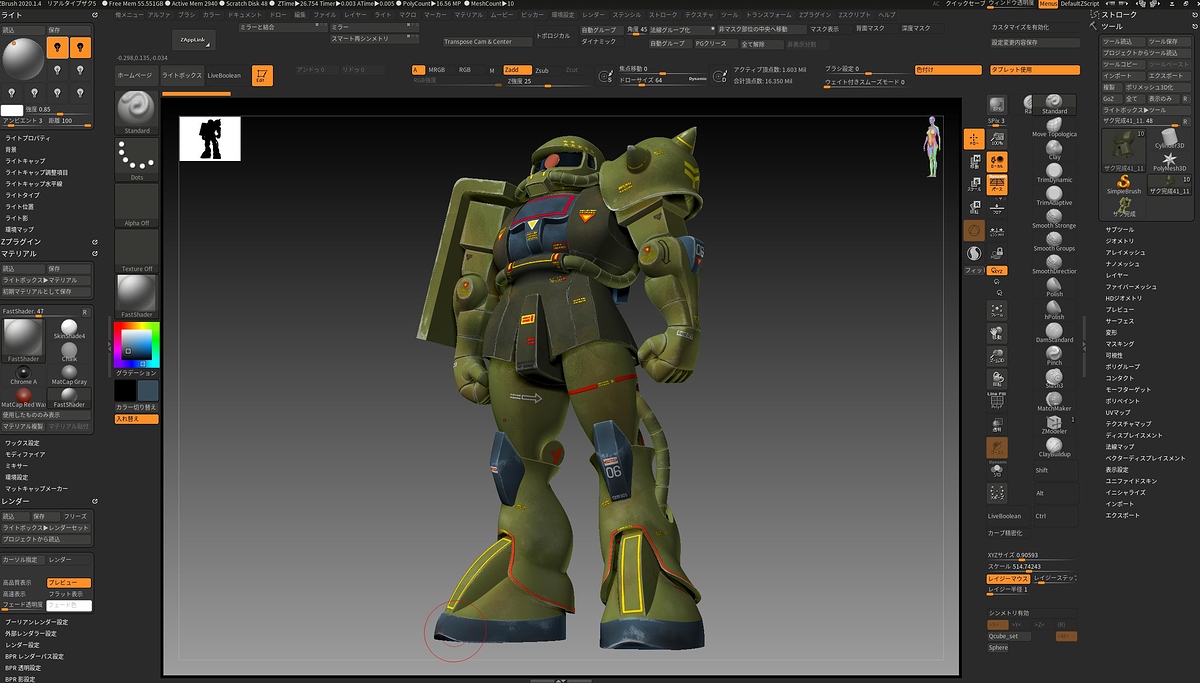Open the マテリアル menu
Screen dimensions: 1200x683
(x=468, y=16)
